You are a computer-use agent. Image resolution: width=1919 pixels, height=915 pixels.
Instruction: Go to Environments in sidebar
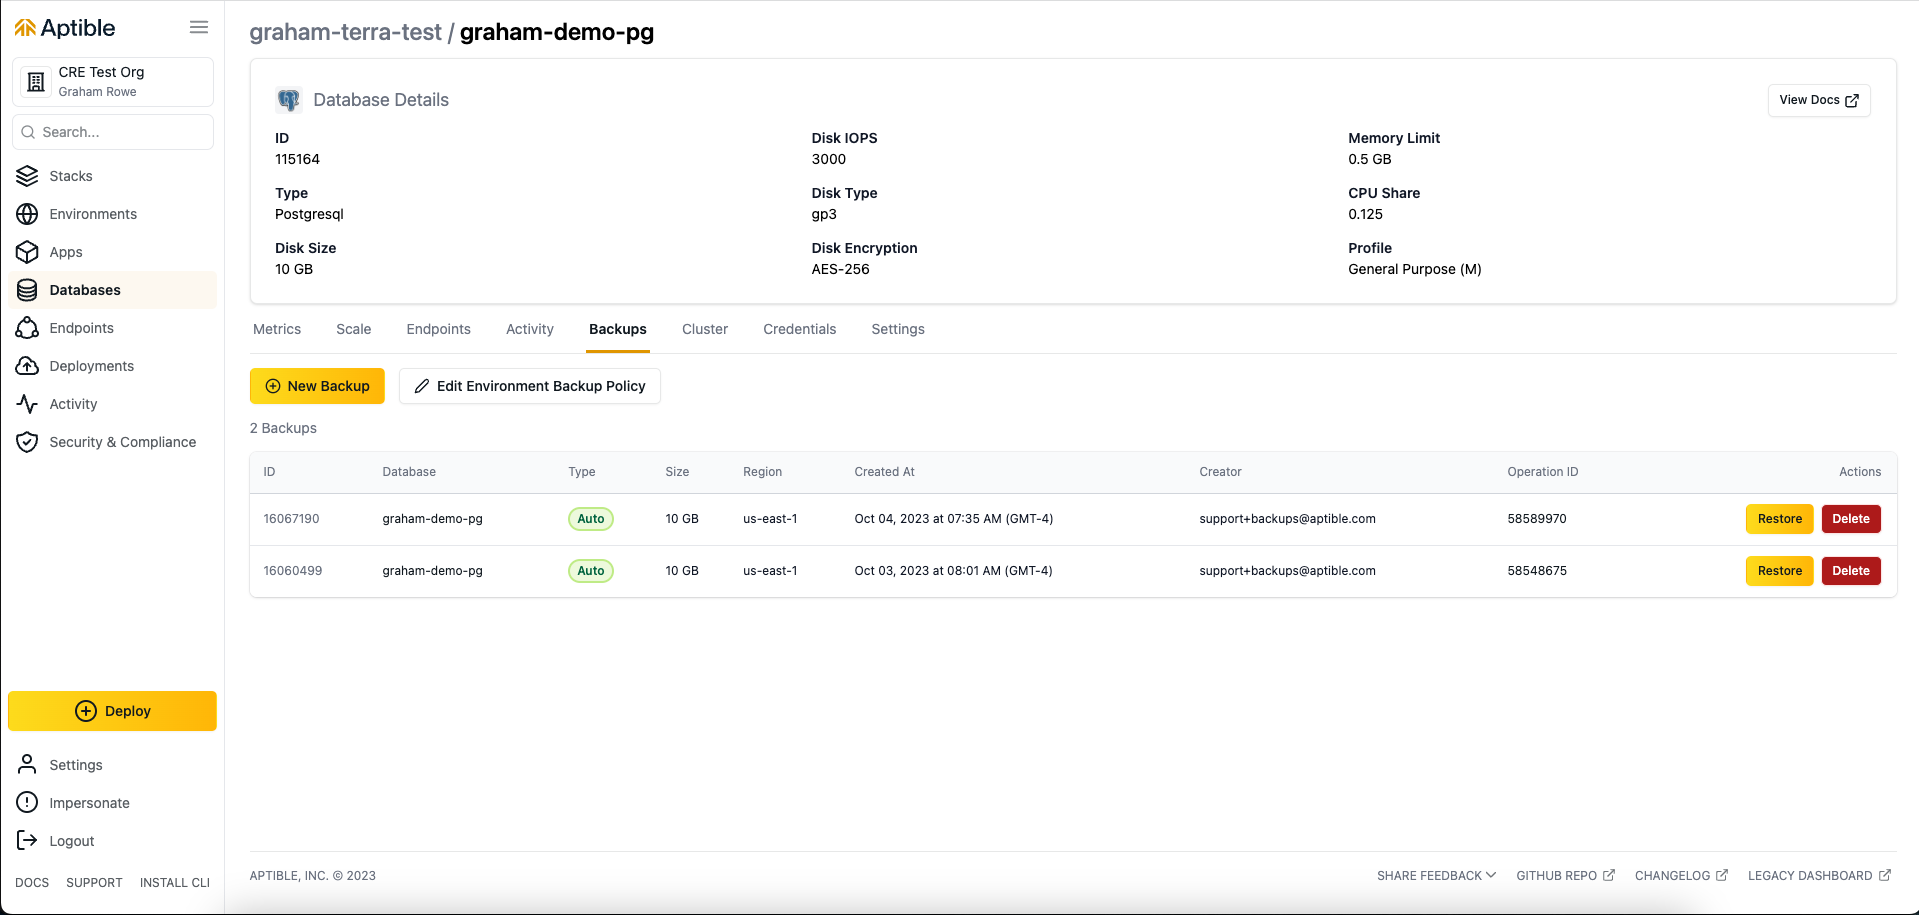[x=93, y=214]
